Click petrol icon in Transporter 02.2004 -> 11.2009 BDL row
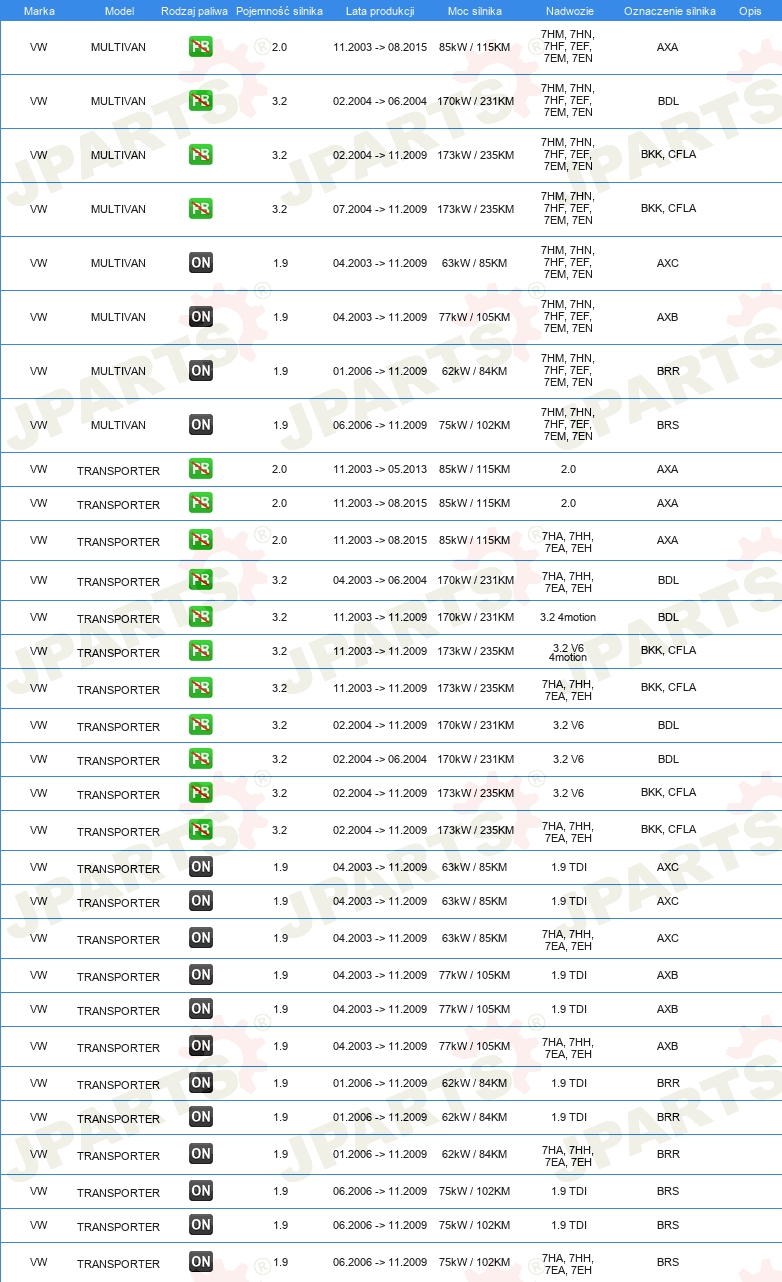782x1282 pixels. click(201, 725)
